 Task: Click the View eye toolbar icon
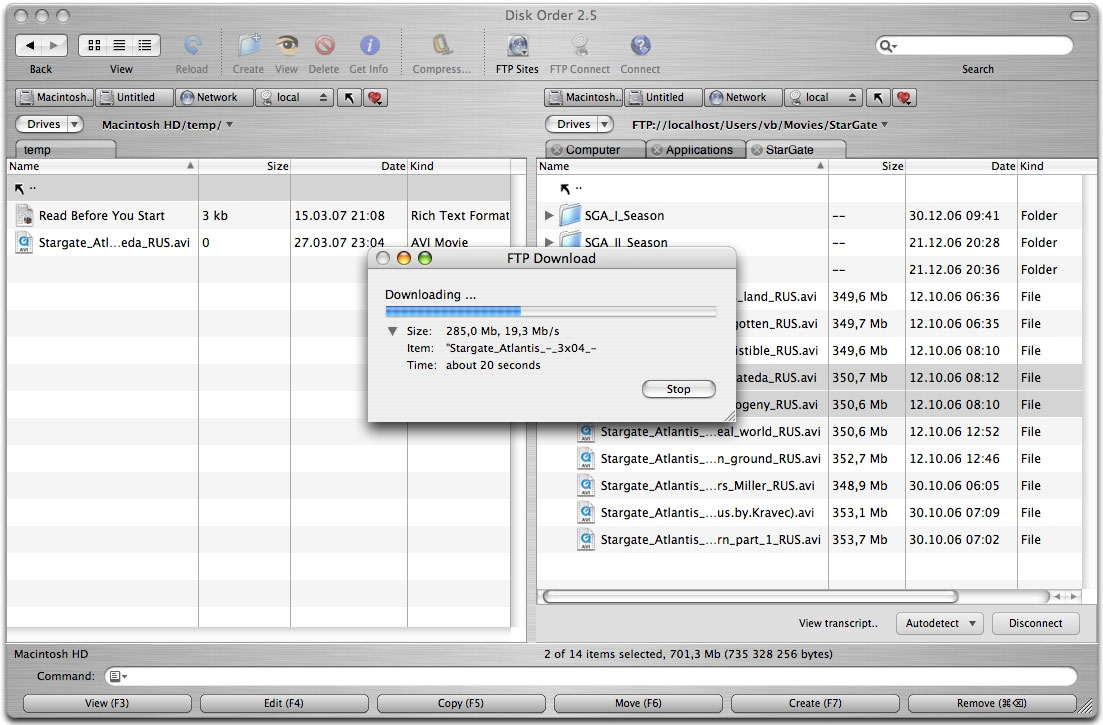[x=286, y=46]
